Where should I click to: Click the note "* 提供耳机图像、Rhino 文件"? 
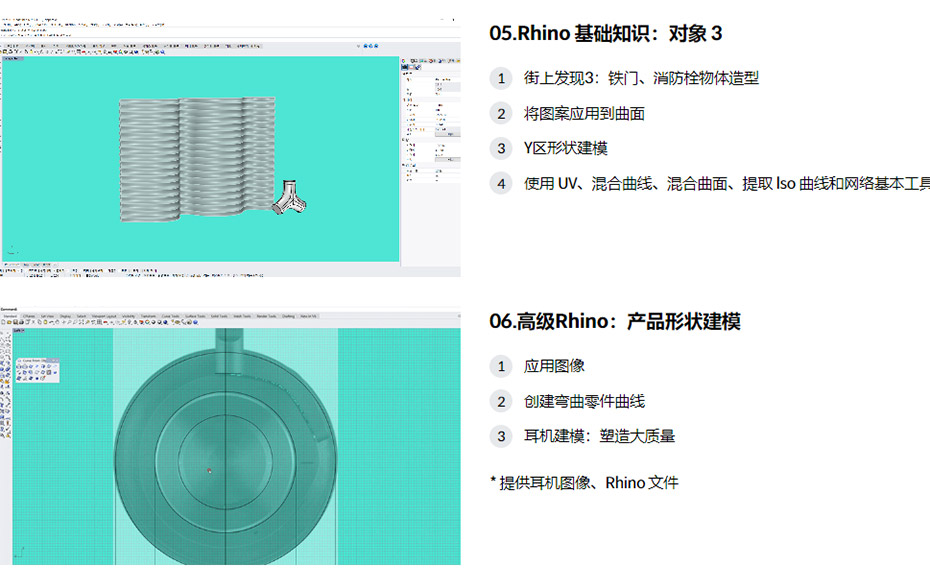(x=584, y=483)
